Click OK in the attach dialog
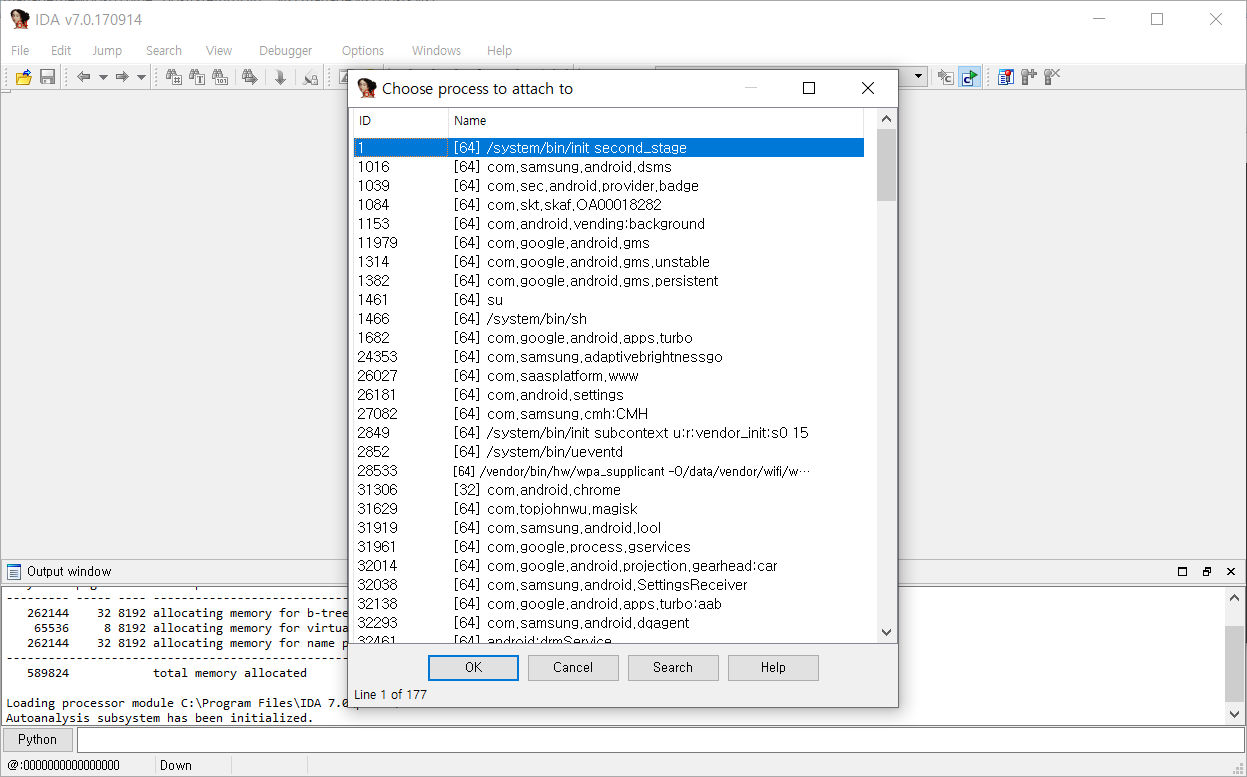Image resolution: width=1247 pixels, height=777 pixels. [473, 668]
